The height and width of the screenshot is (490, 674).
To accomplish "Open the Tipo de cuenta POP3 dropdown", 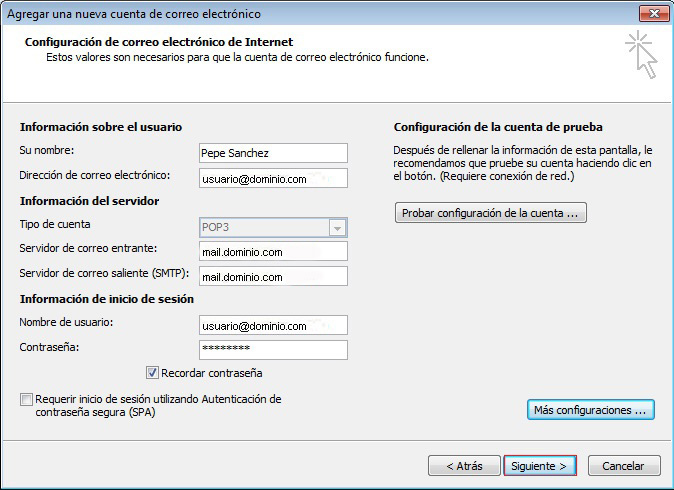I will tap(273, 227).
